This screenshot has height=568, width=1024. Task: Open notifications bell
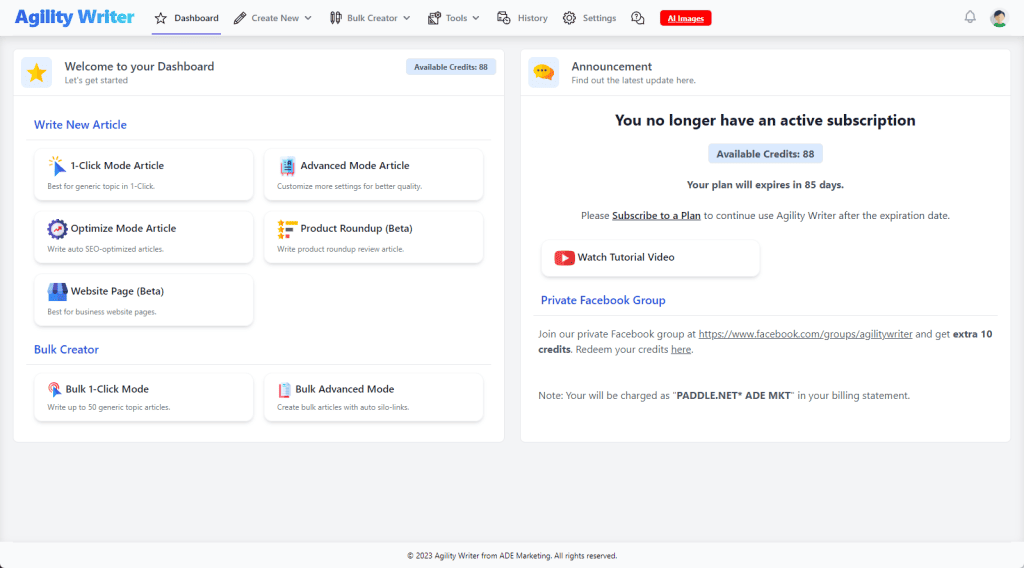pyautogui.click(x=970, y=17)
